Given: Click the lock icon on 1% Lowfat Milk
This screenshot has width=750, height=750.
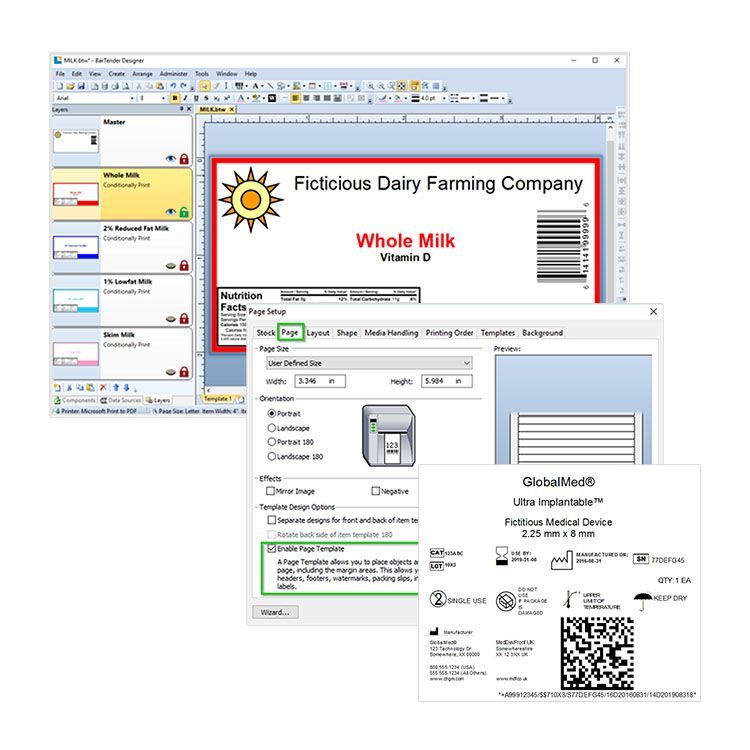Looking at the screenshot, I should [x=184, y=319].
